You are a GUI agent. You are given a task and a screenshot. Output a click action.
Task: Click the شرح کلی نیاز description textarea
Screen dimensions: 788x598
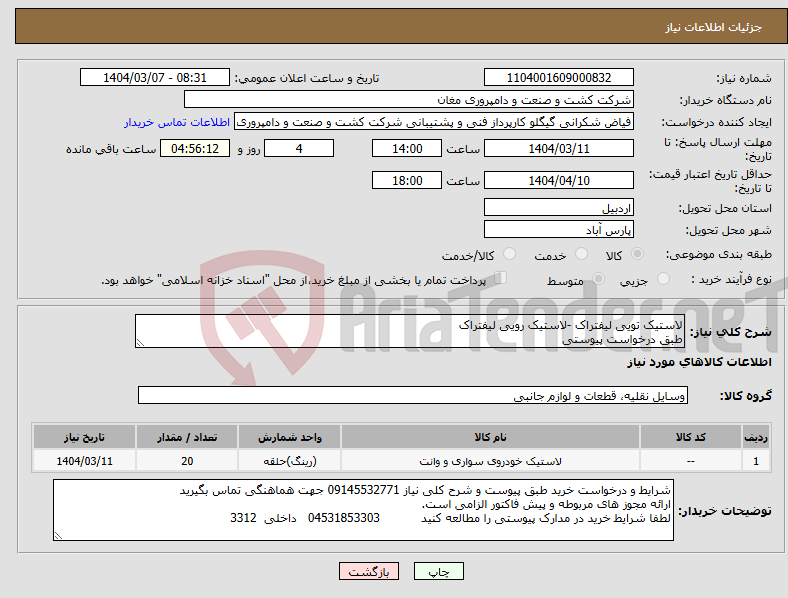pyautogui.click(x=410, y=331)
